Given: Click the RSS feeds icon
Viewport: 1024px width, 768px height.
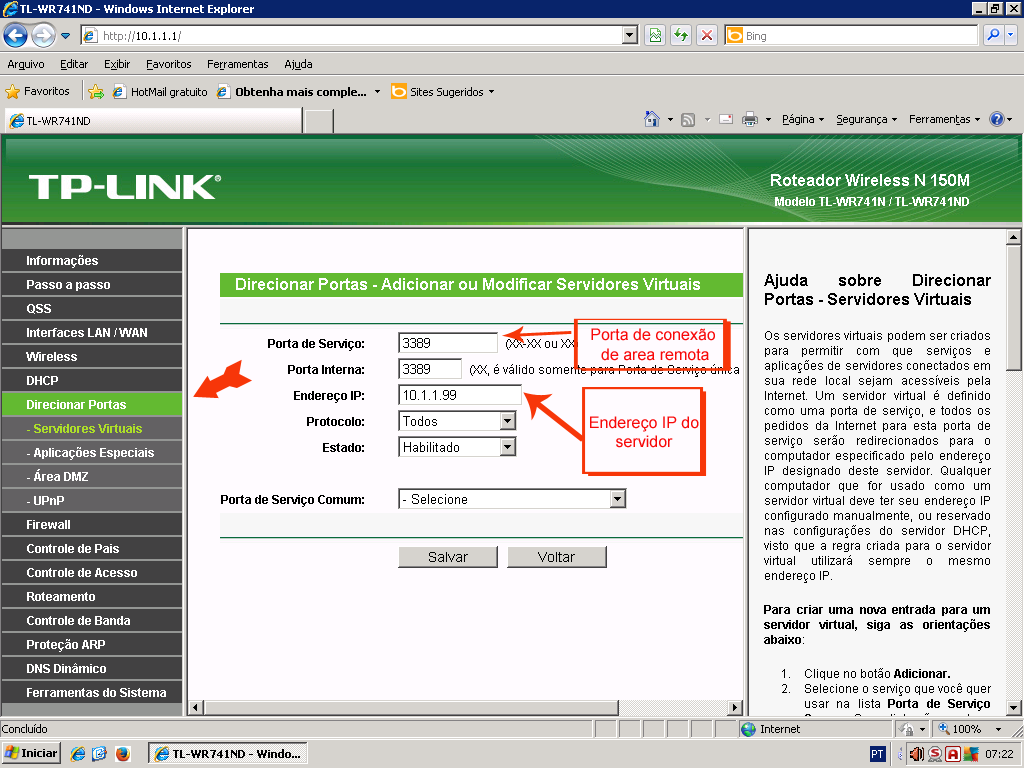Looking at the screenshot, I should (x=688, y=120).
